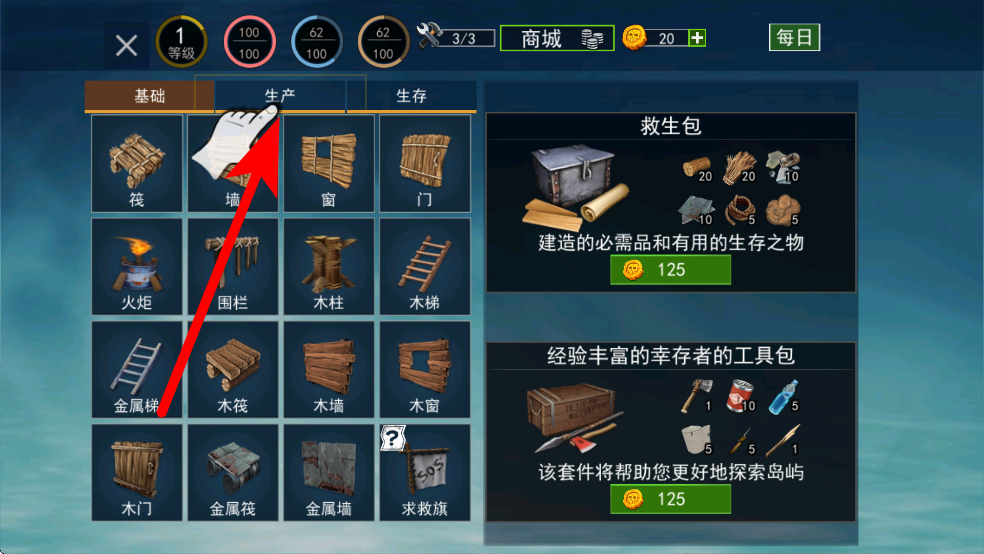
Task: Open the 每日 daily rewards button
Action: (794, 38)
